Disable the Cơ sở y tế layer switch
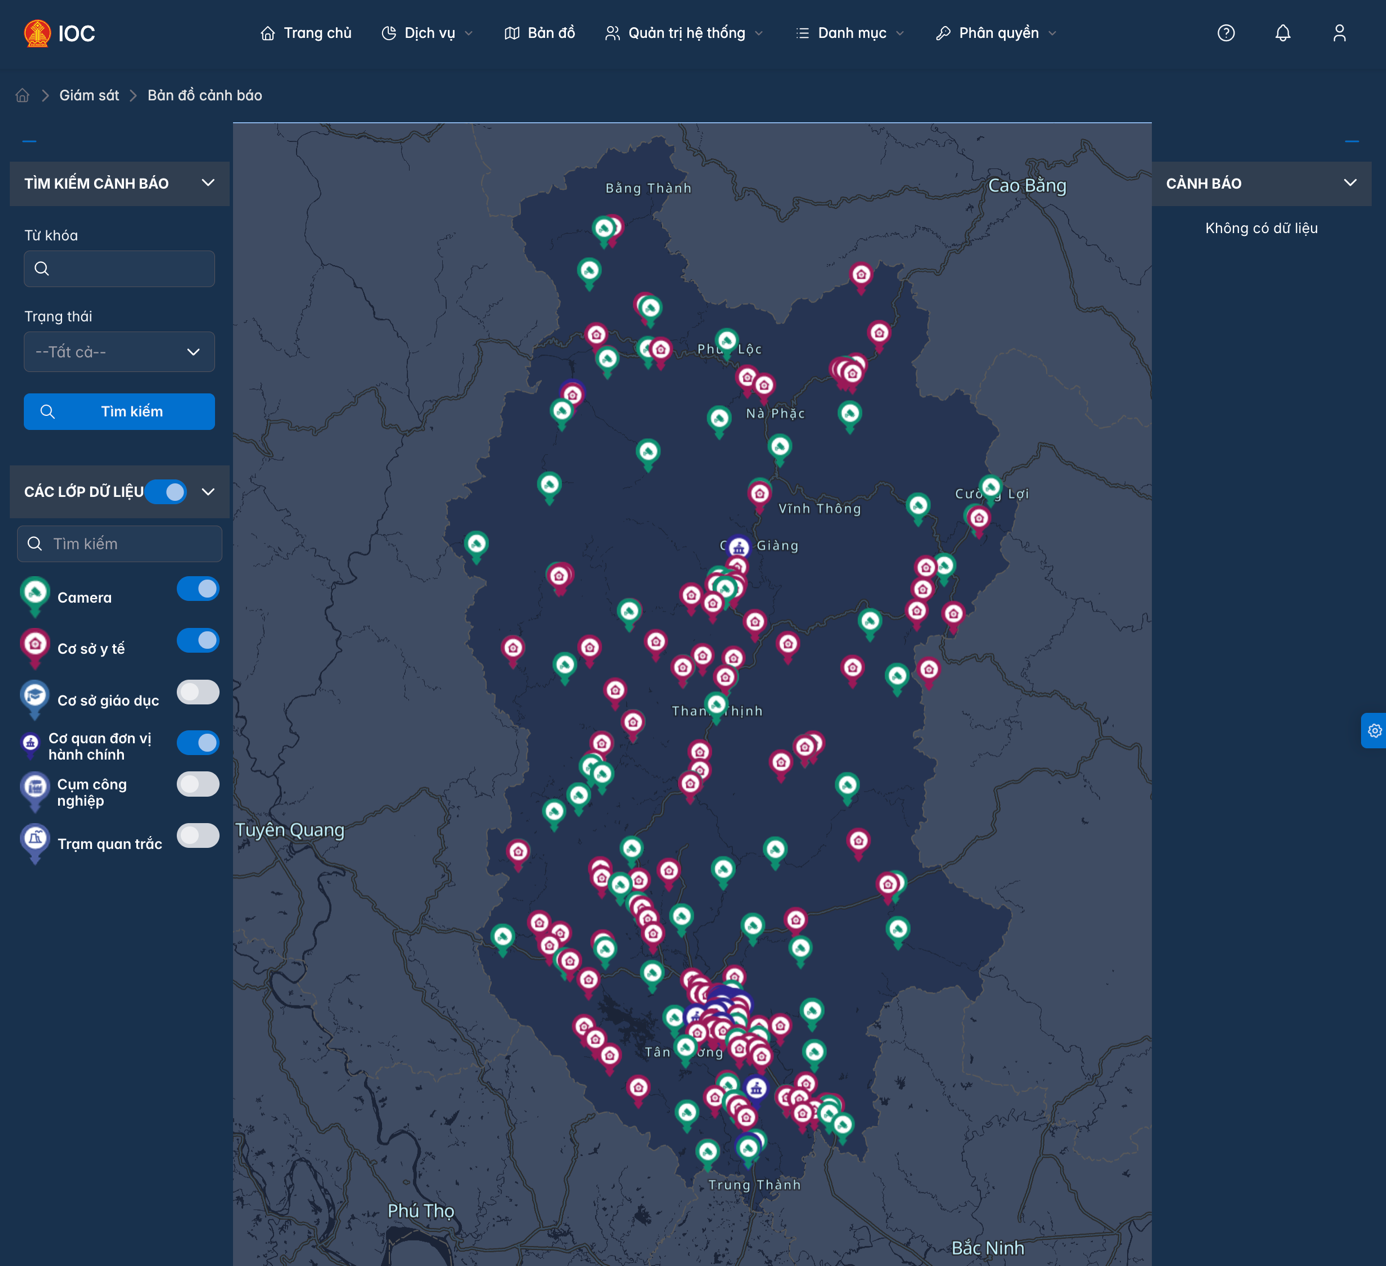Image resolution: width=1386 pixels, height=1266 pixels. click(x=198, y=640)
